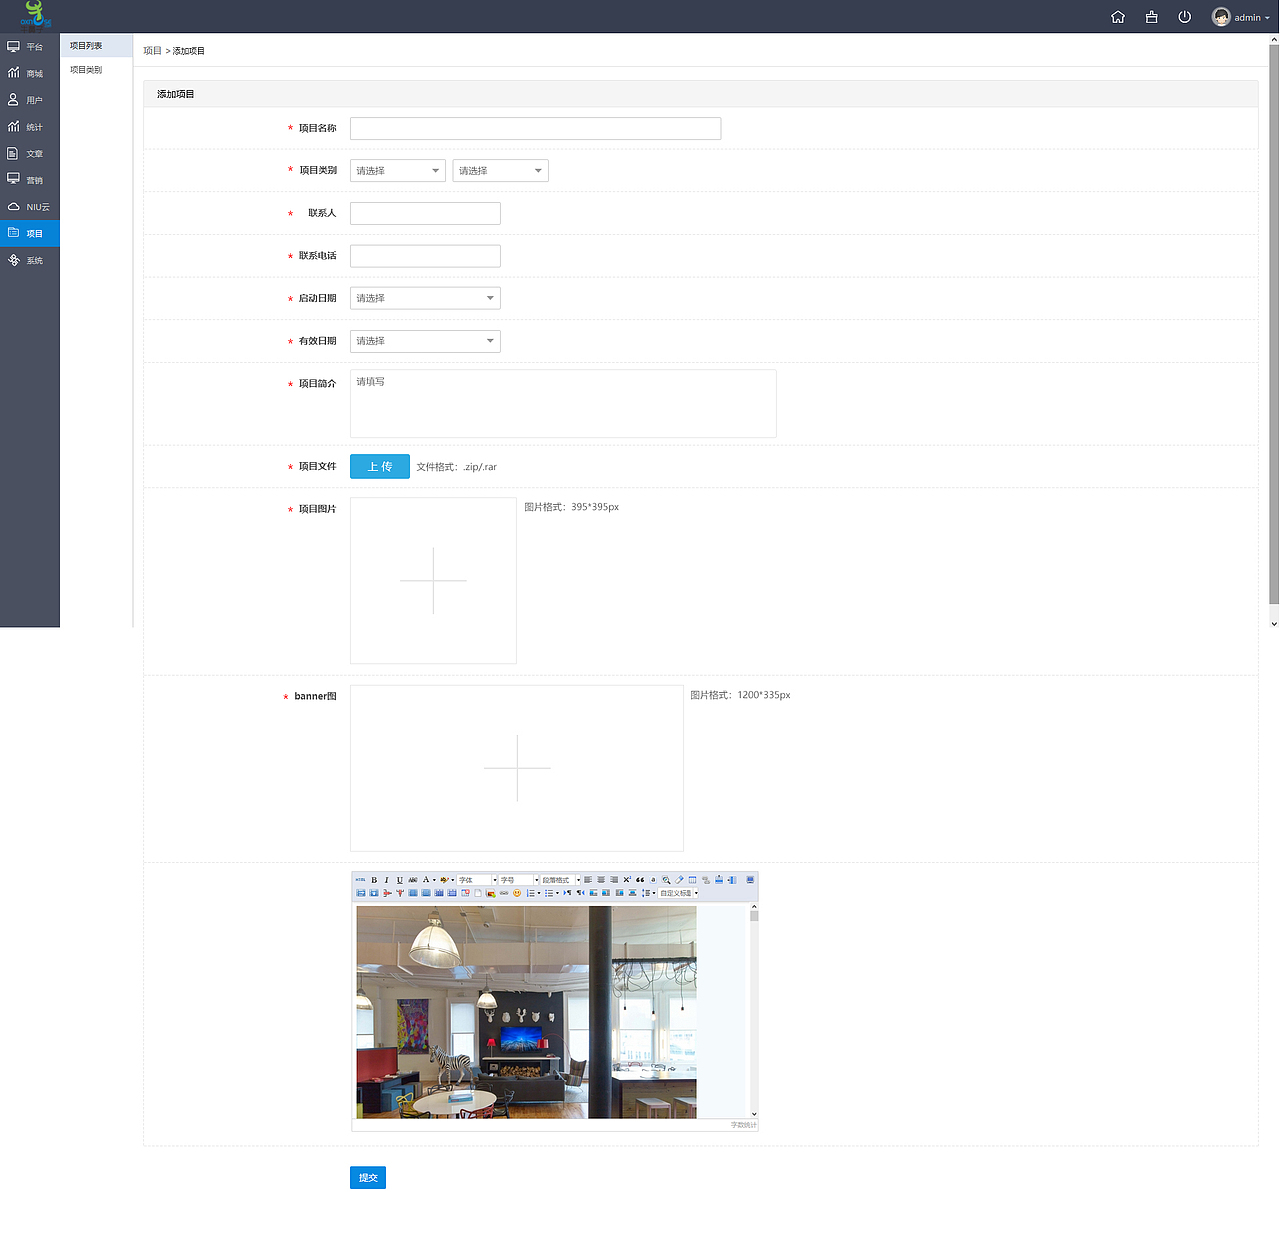Image resolution: width=1280 pixels, height=1235 pixels.
Task: Align text right in the editor
Action: point(614,880)
